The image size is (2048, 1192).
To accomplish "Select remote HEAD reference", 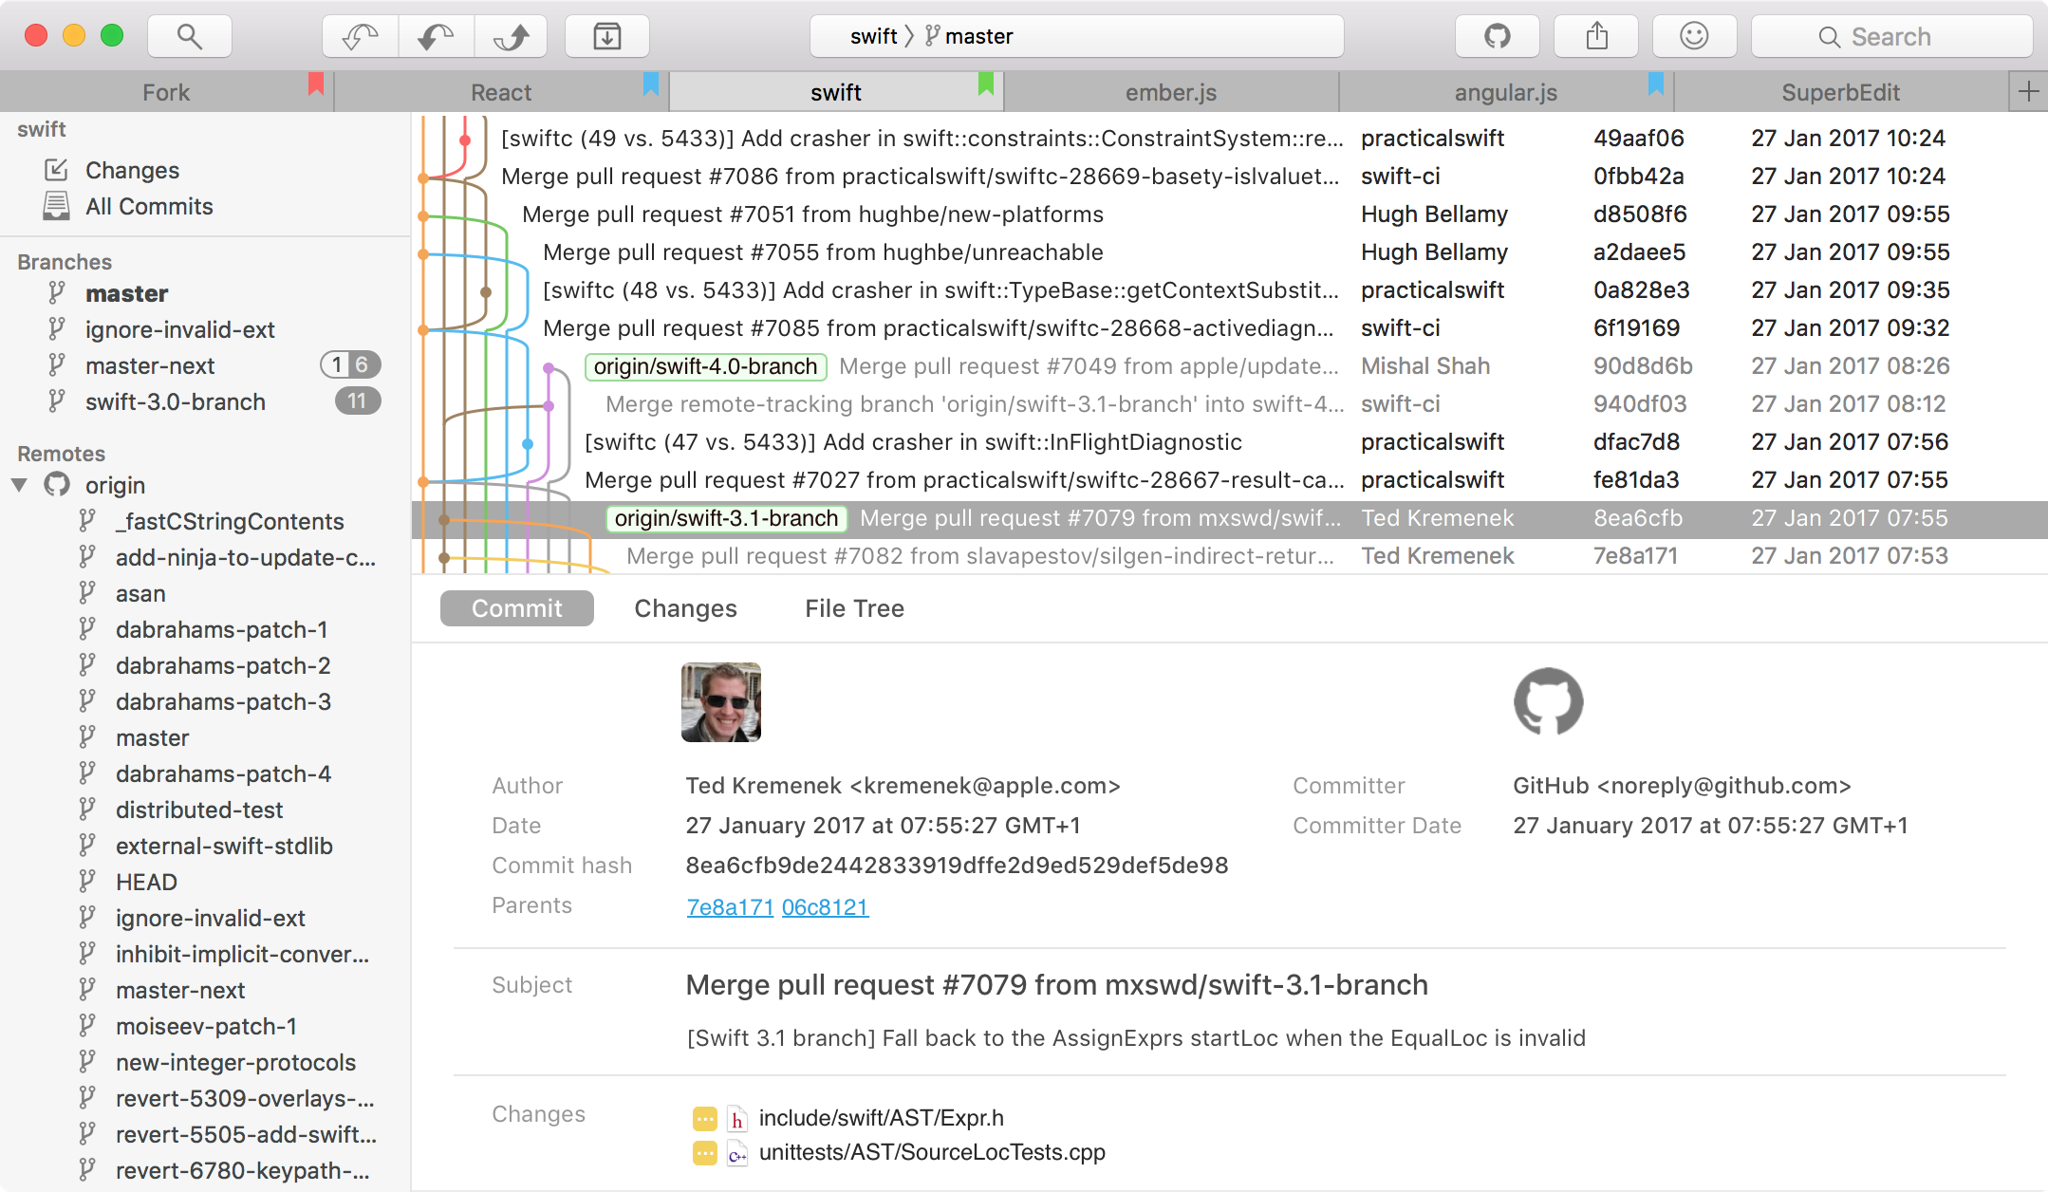I will pyautogui.click(x=146, y=881).
